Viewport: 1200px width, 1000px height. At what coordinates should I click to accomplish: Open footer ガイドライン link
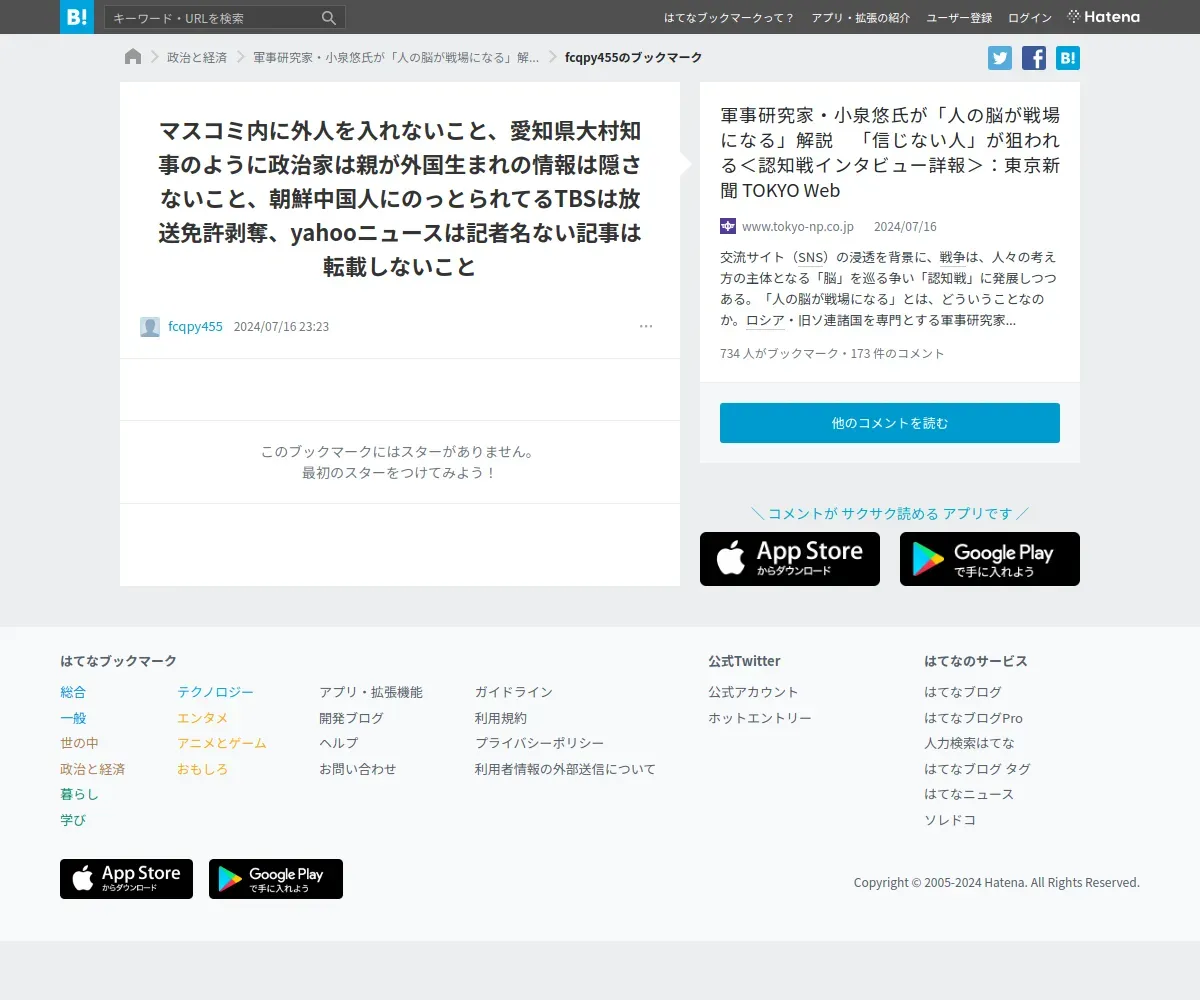[514, 692]
